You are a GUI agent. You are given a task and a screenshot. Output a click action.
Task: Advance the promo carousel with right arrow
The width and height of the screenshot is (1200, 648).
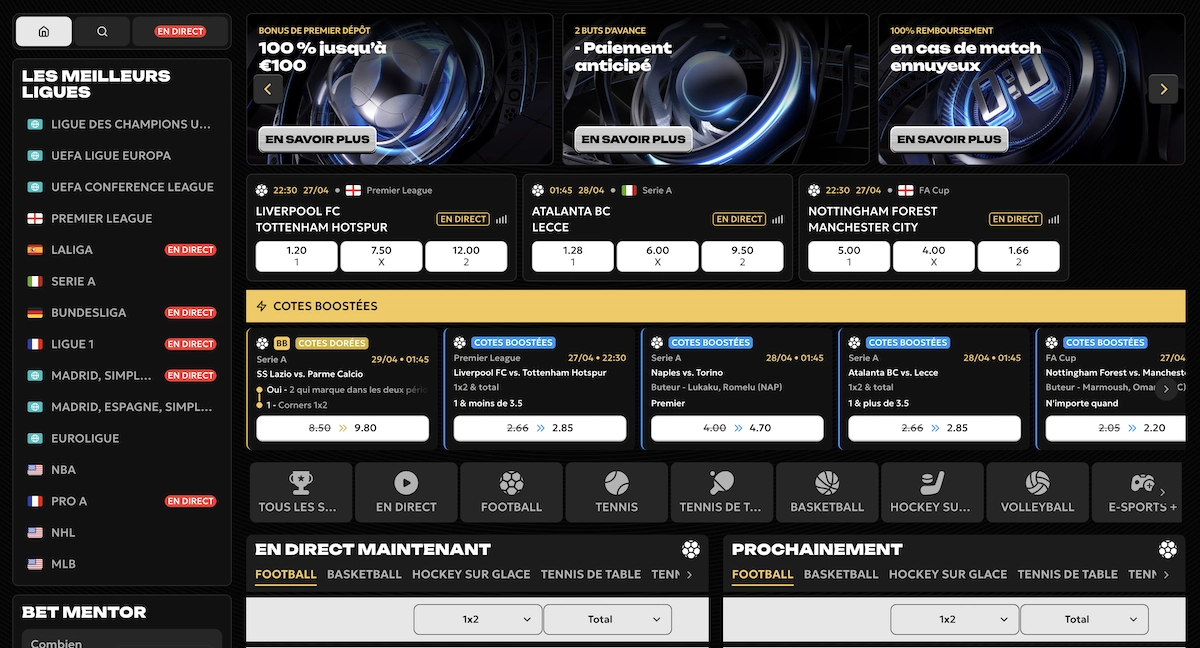tap(1163, 88)
